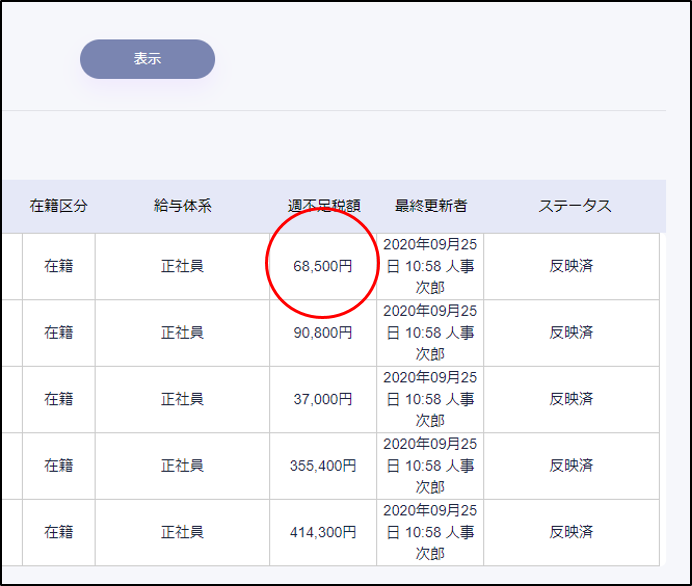Image resolution: width=692 pixels, height=586 pixels.
Task: Click the 414,300円 amount cell
Action: pos(322,533)
